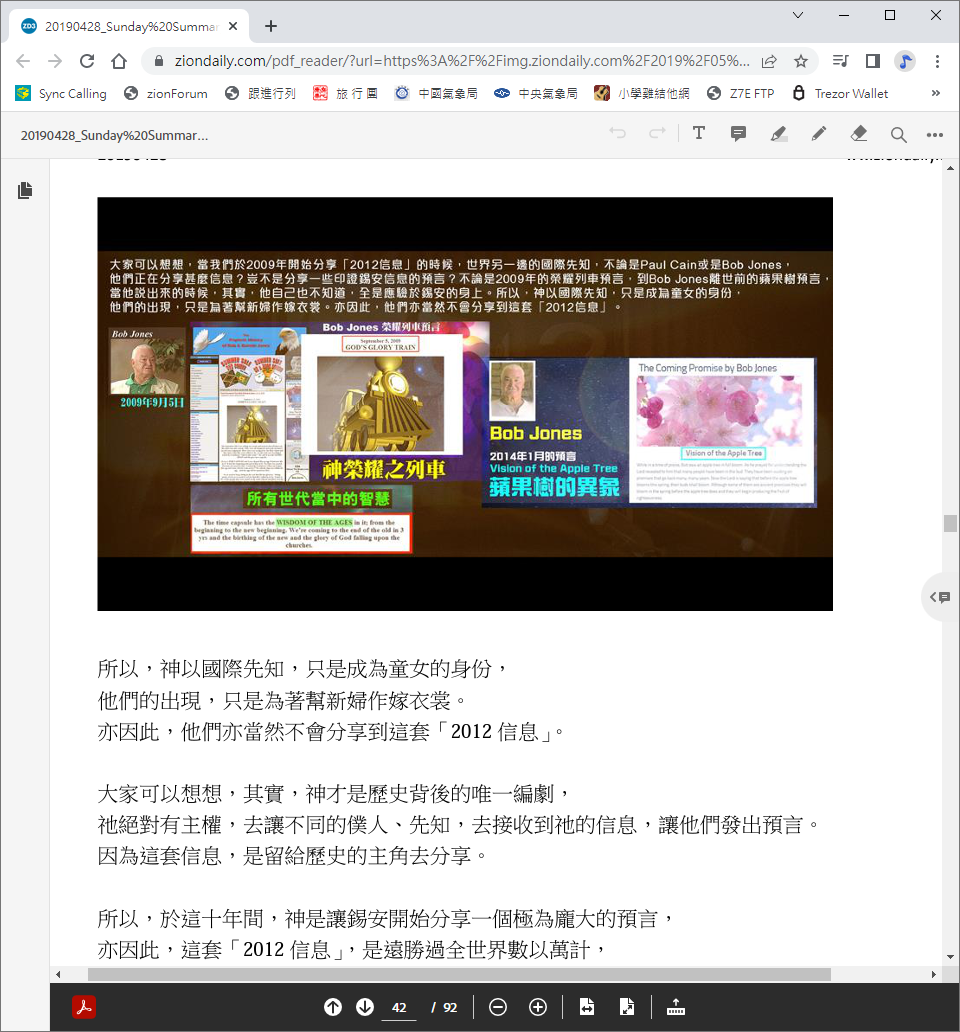This screenshot has height=1032, width=960.
Task: Click the page number field showing 42
Action: tap(399, 1008)
